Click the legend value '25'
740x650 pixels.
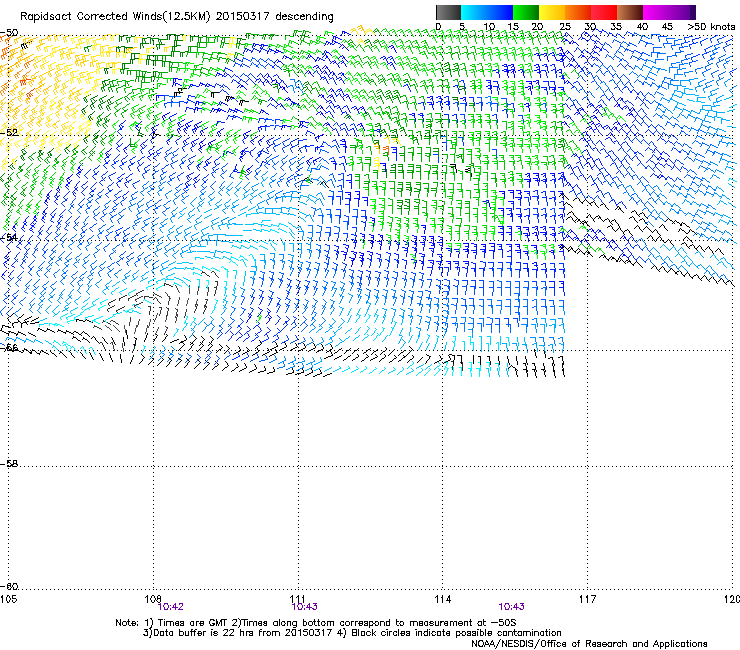[x=564, y=27]
